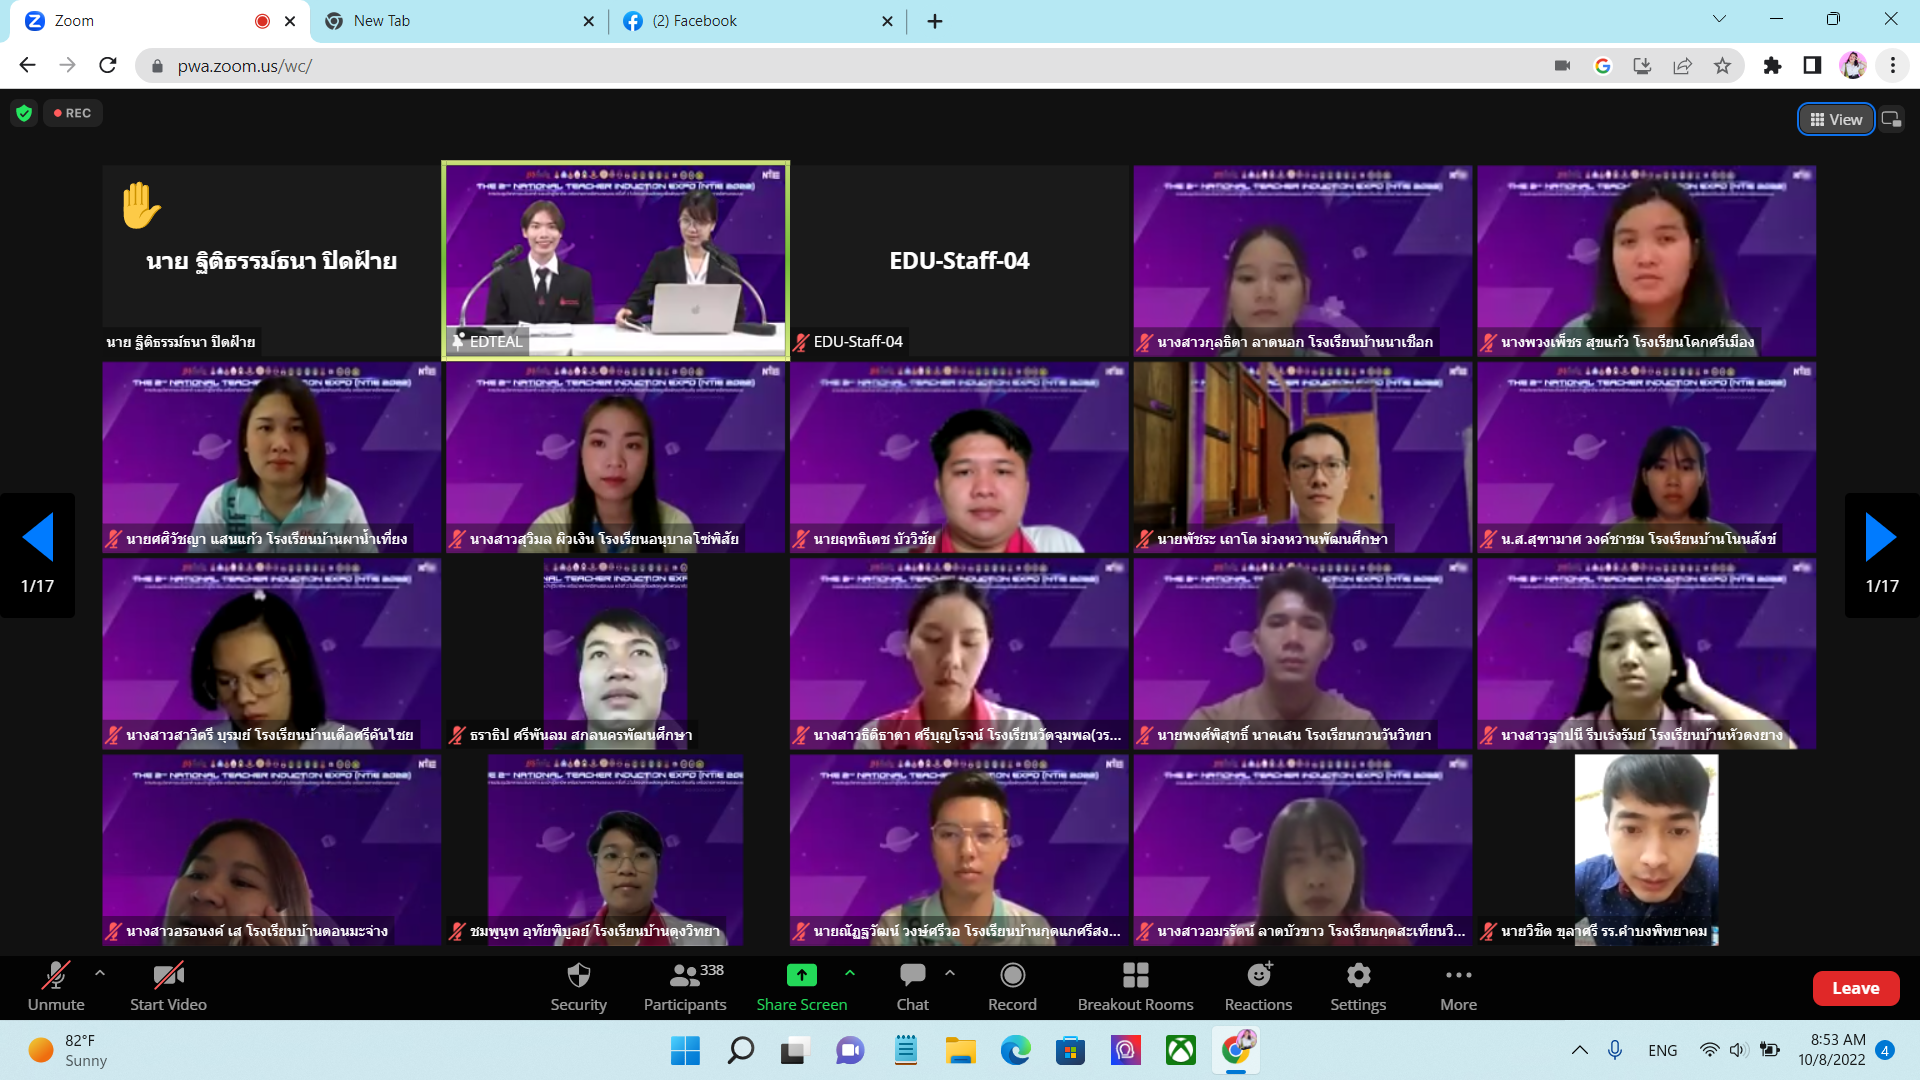Open the View layout dropdown
The height and width of the screenshot is (1080, 1920).
tap(1836, 120)
